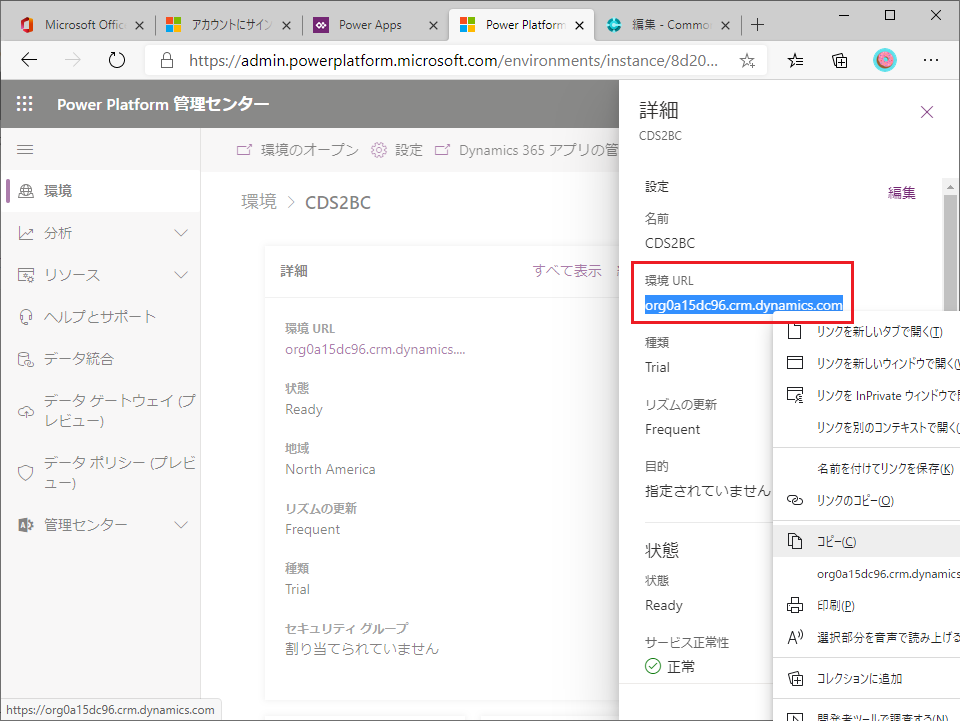Viewport: 960px width, 721px height.
Task: Click the 管理センター admin icon
Action: 26,525
